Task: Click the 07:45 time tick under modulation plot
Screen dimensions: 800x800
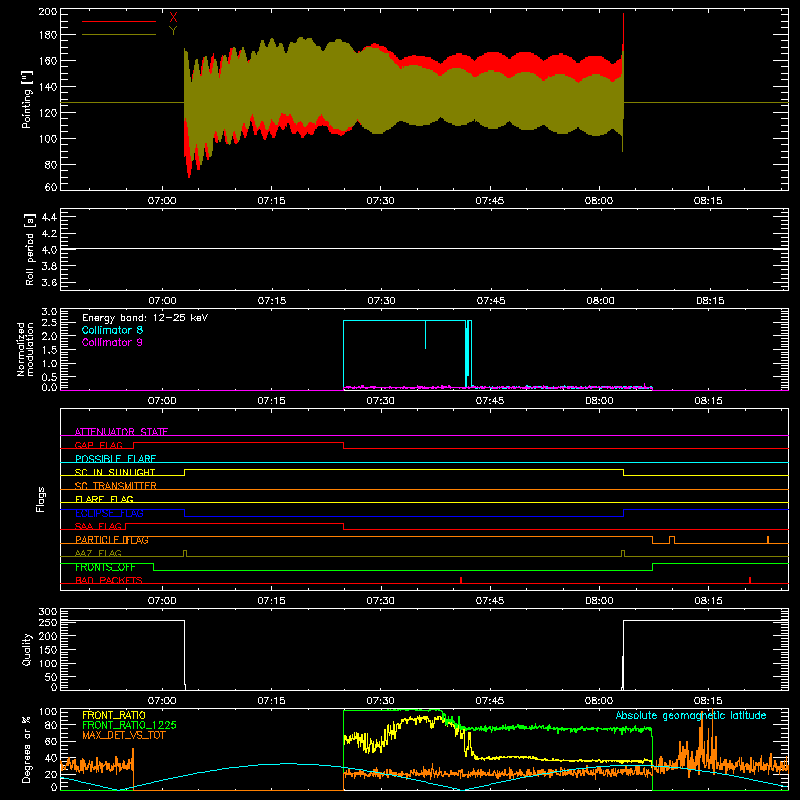Action: [x=490, y=401]
